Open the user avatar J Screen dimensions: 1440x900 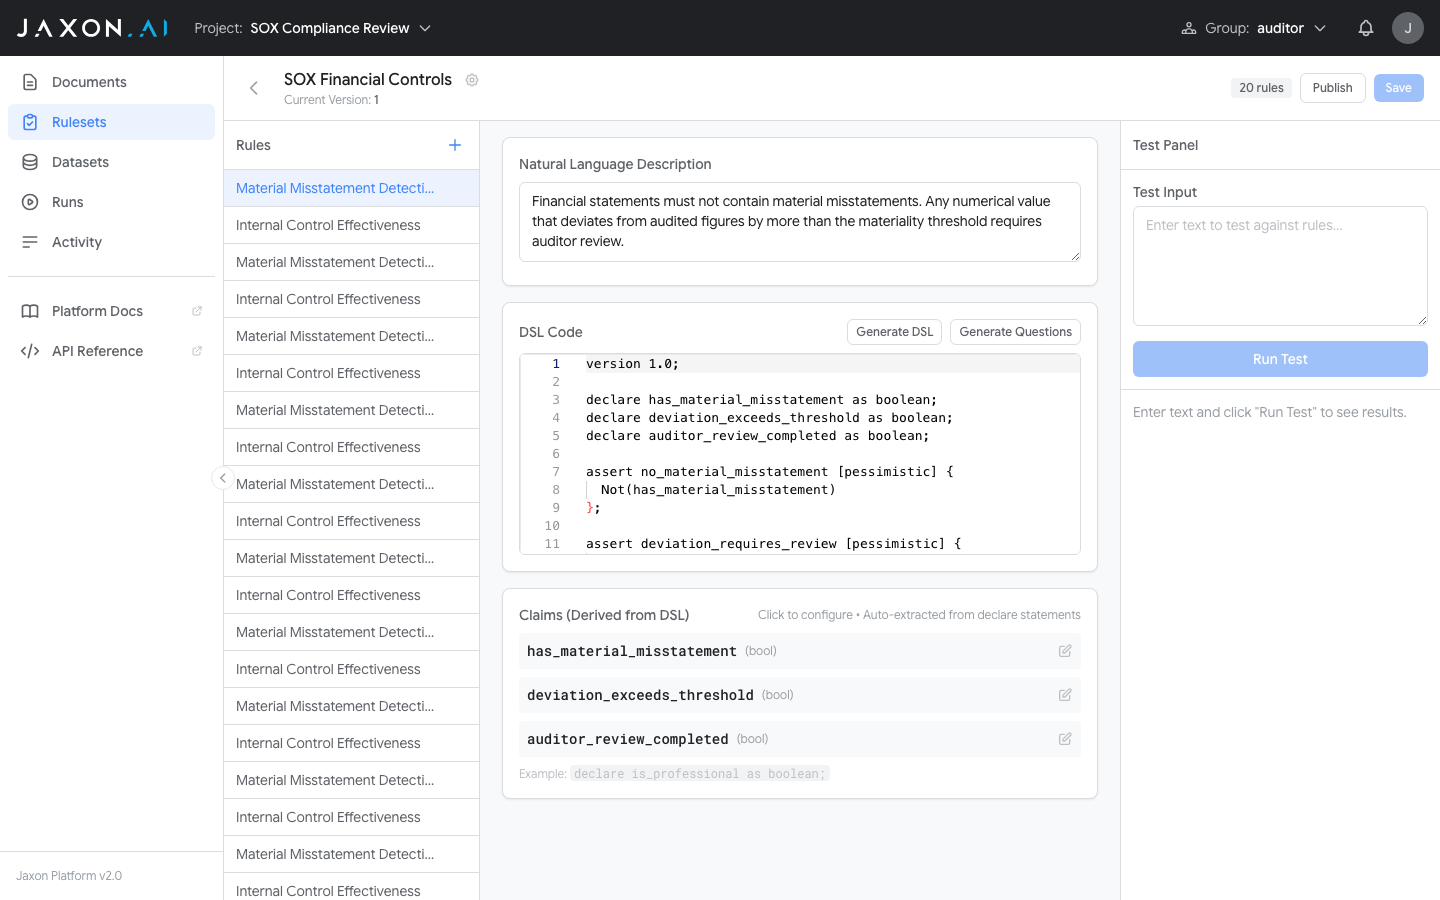point(1407,28)
